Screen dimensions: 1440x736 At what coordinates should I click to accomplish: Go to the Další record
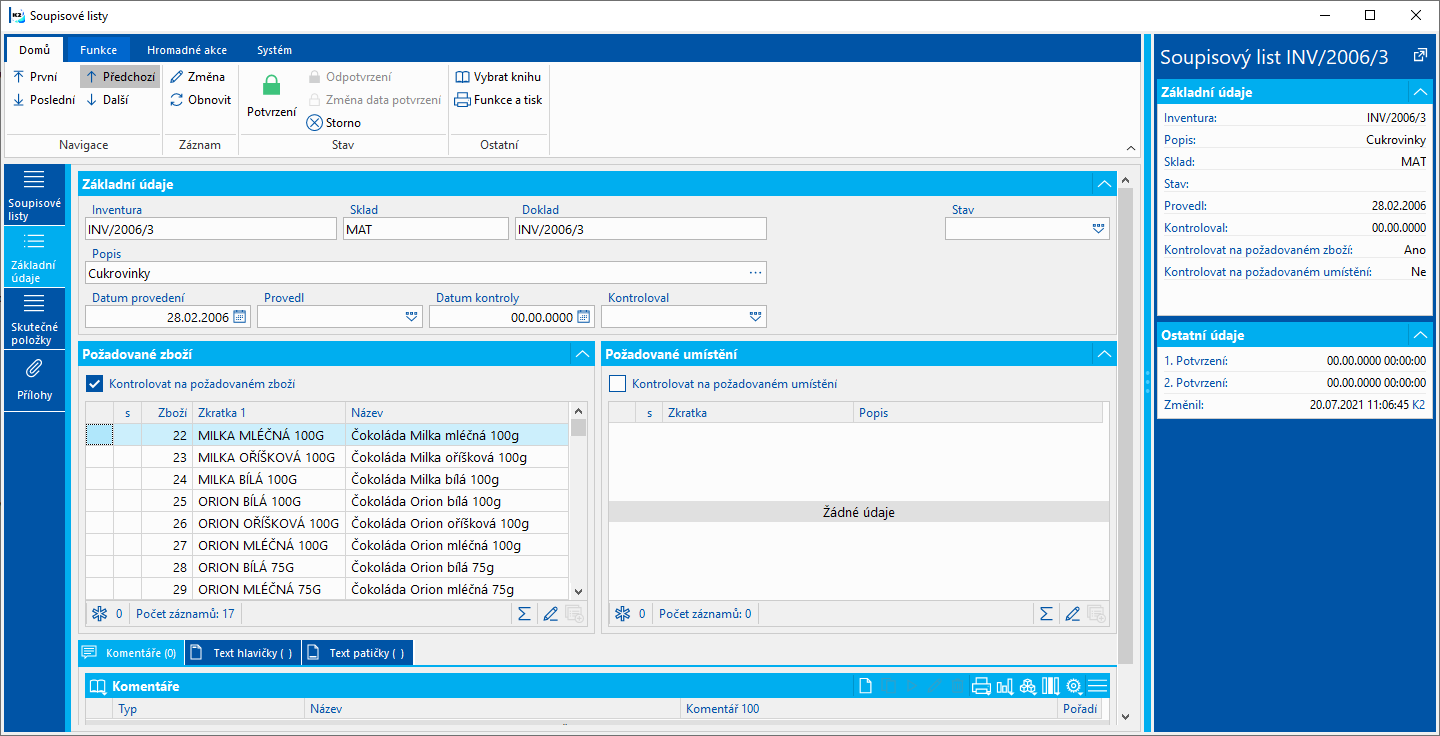tap(107, 100)
